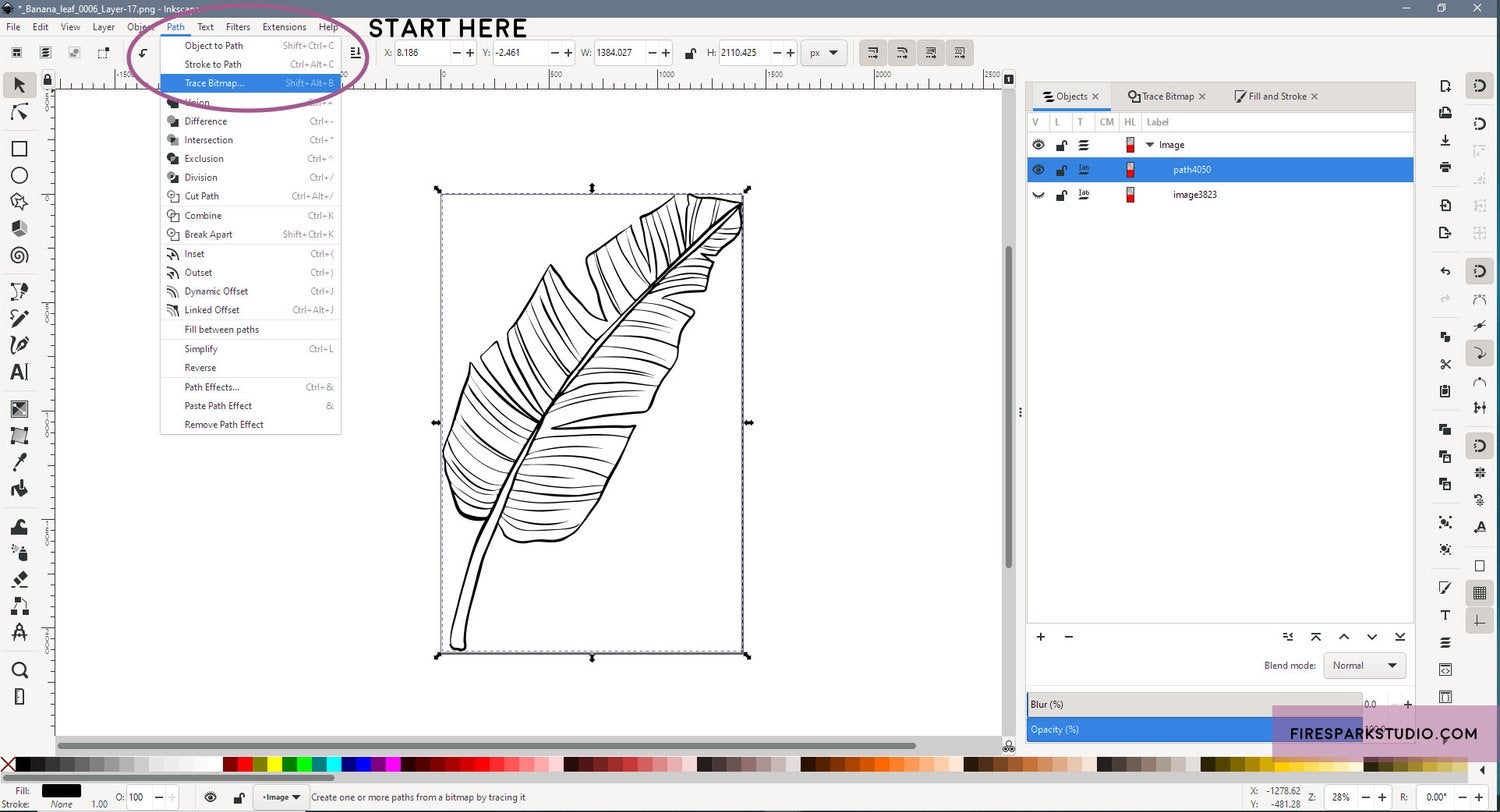Open the Blend mode dropdown
This screenshot has width=1500, height=812.
point(1364,665)
